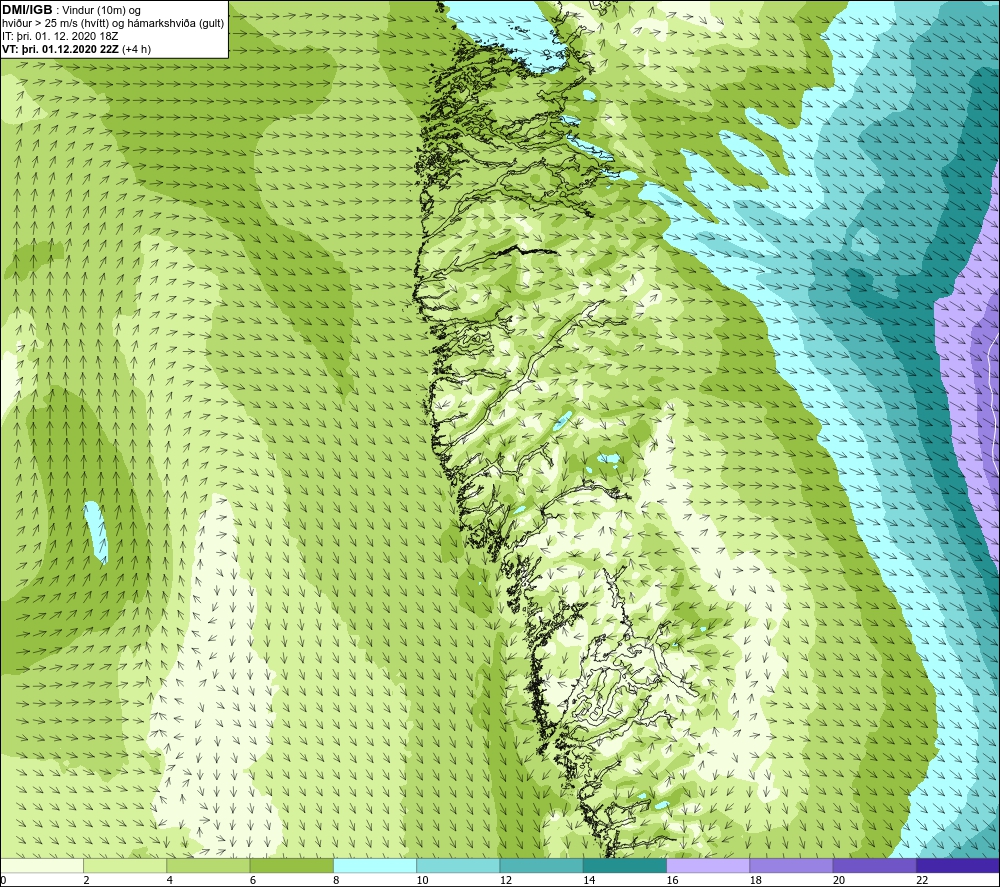This screenshot has height=887, width=1000.
Task: Click the 14-16 m/s dark teal legend swatch
Action: [625, 865]
